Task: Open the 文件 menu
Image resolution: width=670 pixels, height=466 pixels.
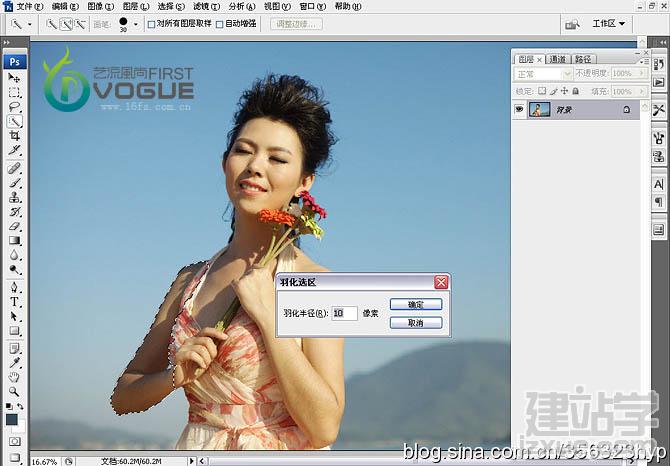Action: [30, 6]
